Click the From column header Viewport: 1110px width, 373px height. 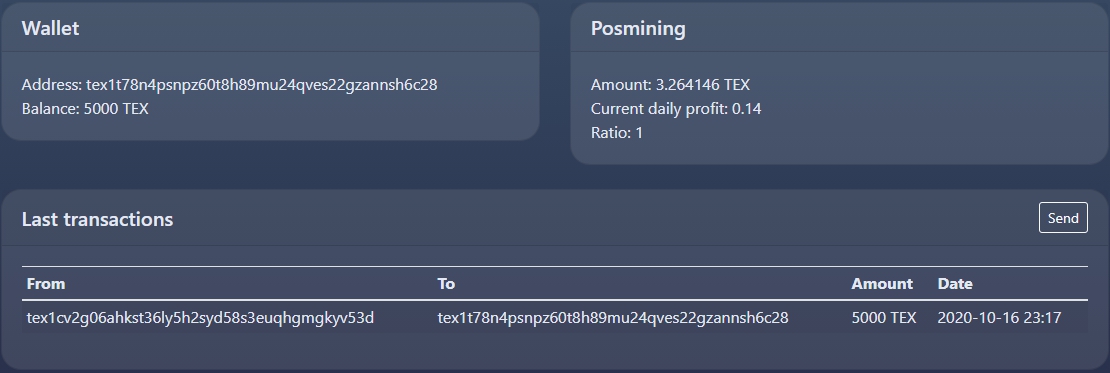click(x=45, y=284)
